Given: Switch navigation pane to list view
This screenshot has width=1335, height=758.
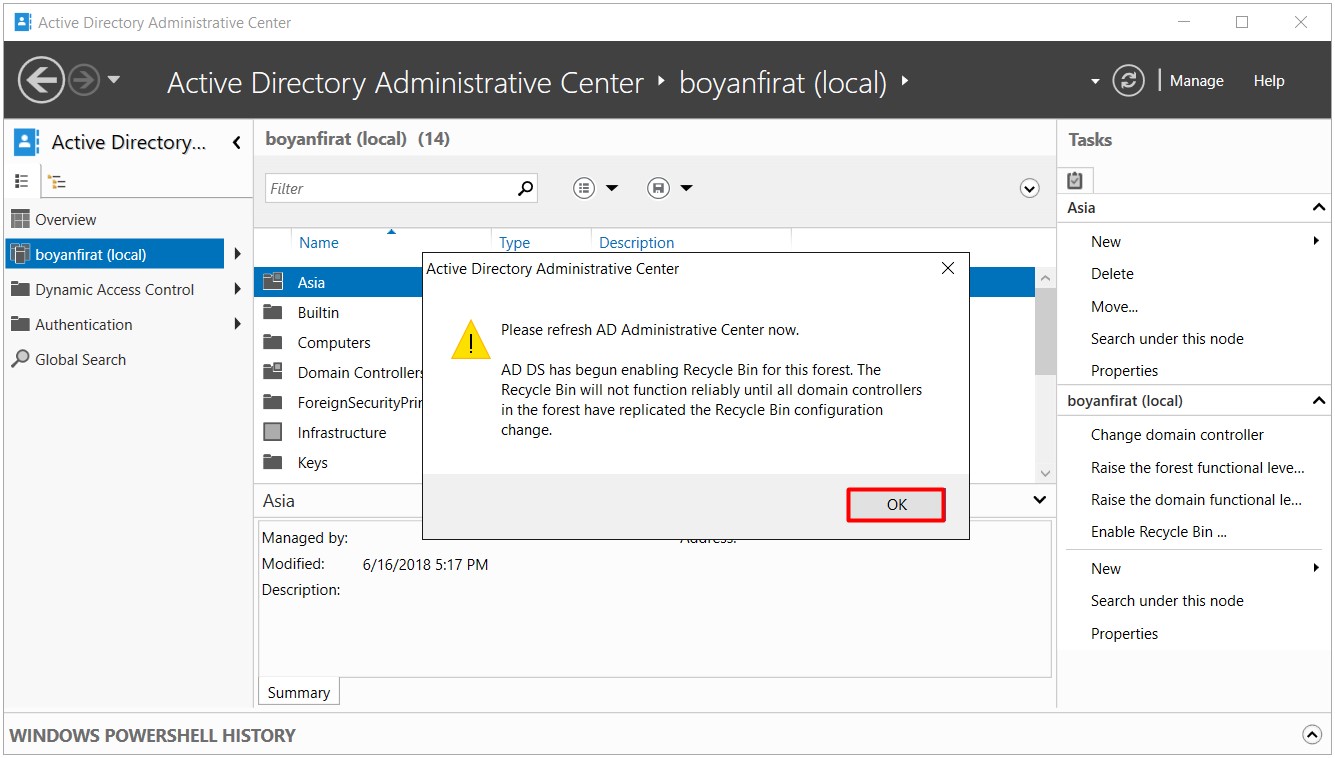Looking at the screenshot, I should [21, 181].
